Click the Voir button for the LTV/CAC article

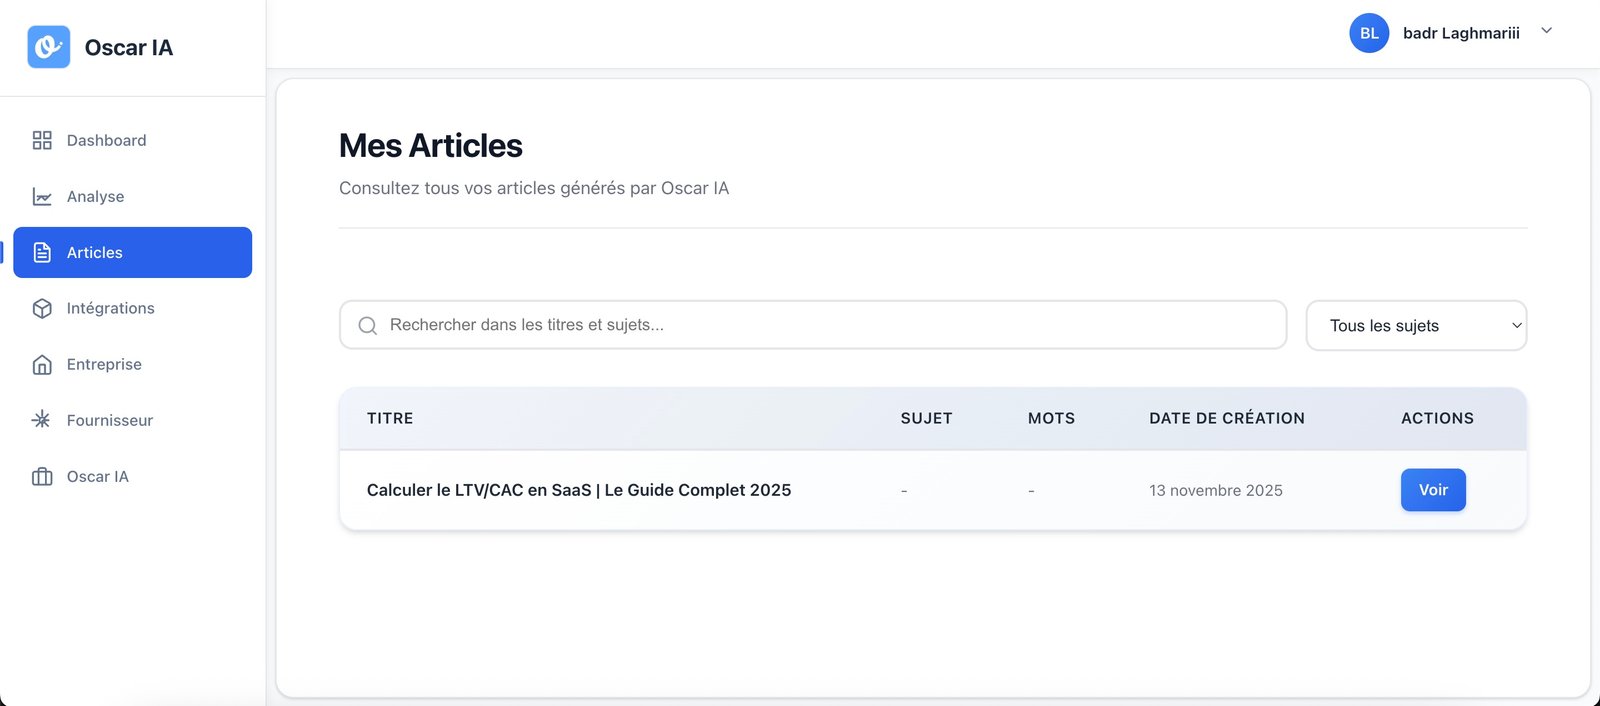click(1433, 490)
